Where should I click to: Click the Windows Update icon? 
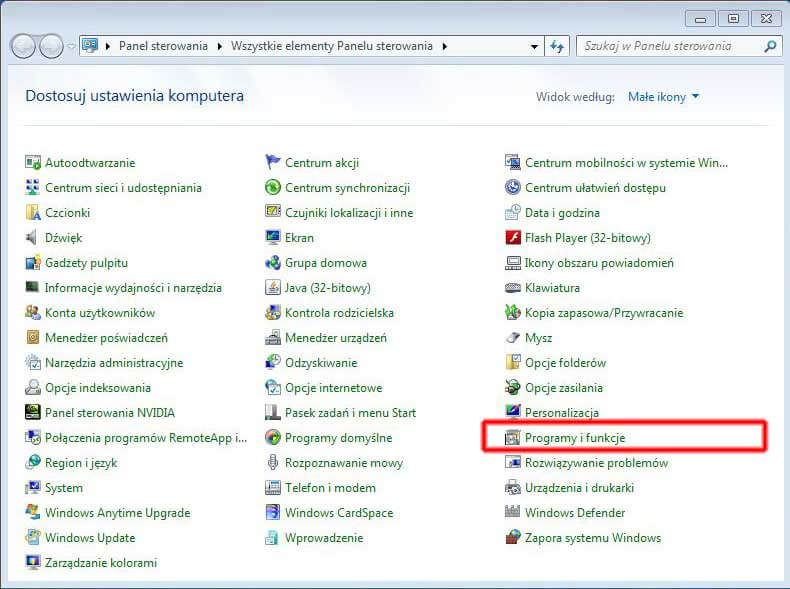[33, 538]
